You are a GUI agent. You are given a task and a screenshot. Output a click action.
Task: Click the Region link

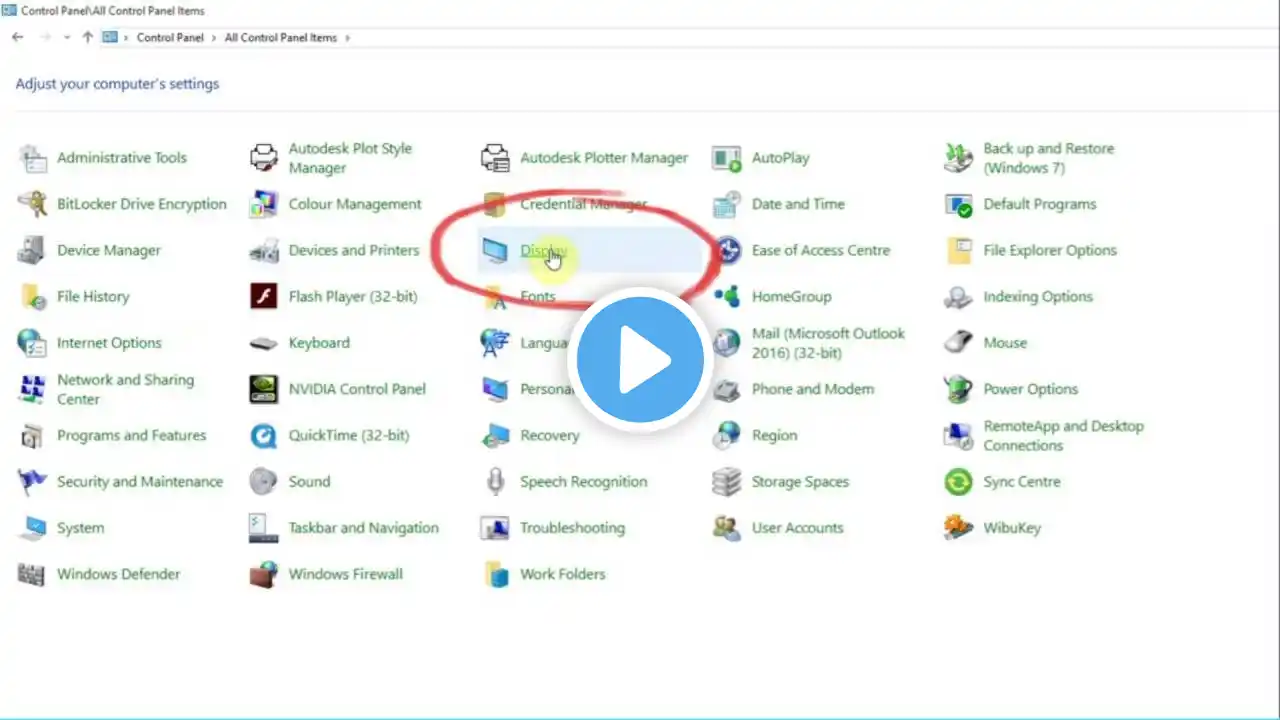click(775, 436)
